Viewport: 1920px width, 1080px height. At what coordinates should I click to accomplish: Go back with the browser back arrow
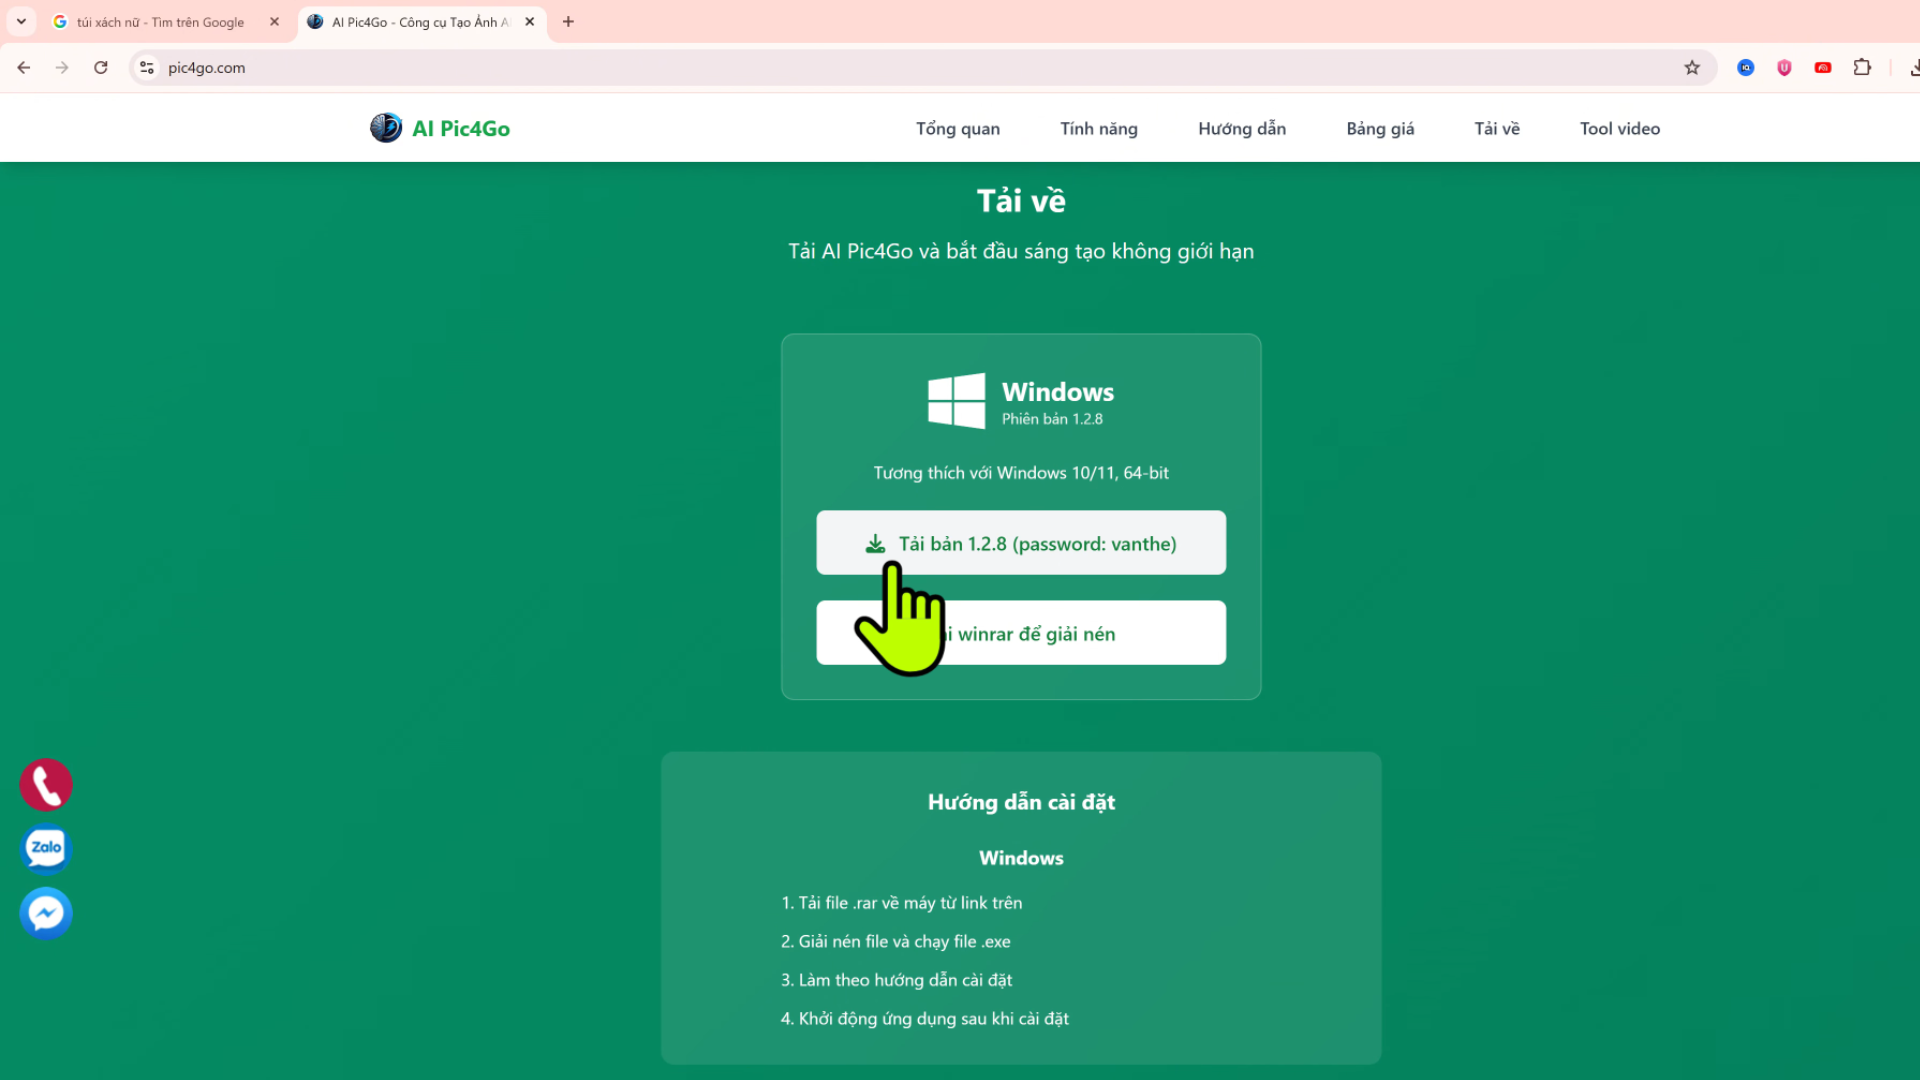[x=24, y=68]
